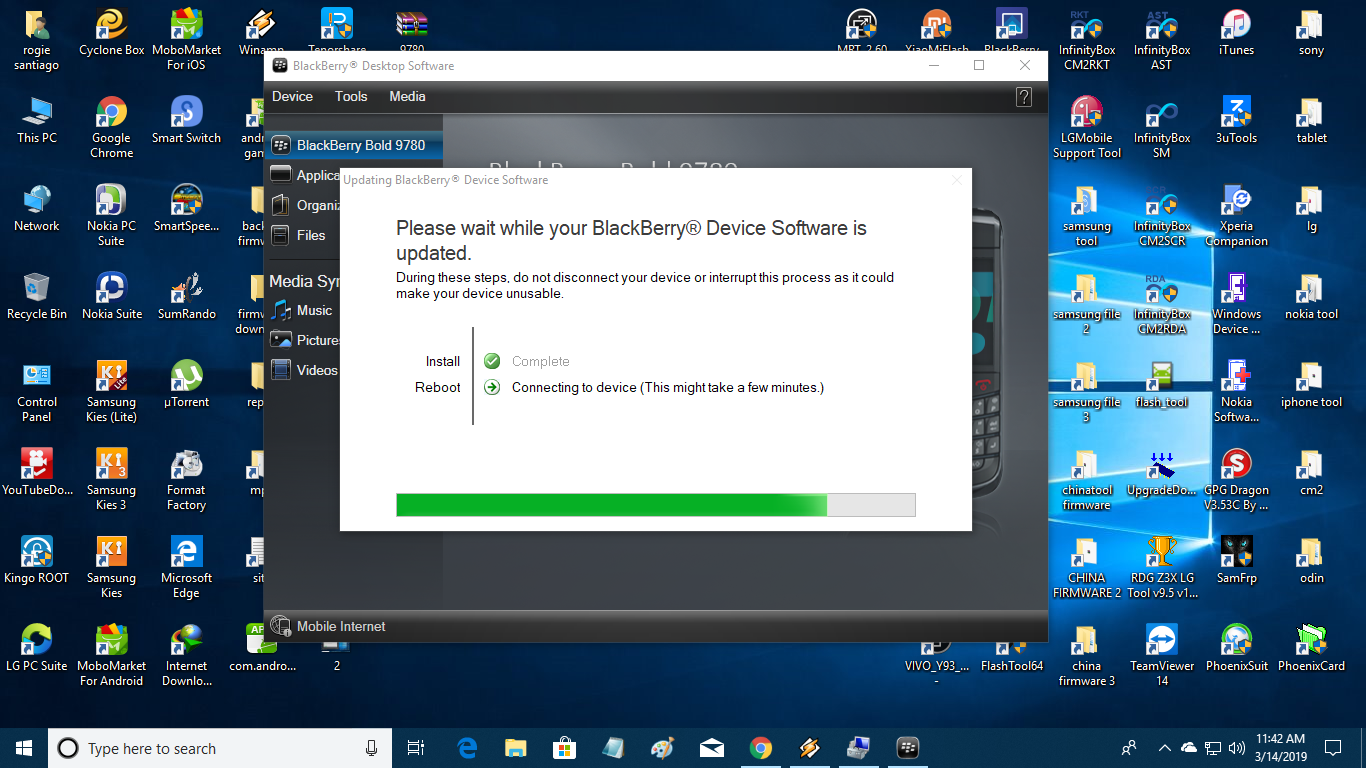Show hidden system tray icons
The image size is (1366, 768).
[1164, 748]
